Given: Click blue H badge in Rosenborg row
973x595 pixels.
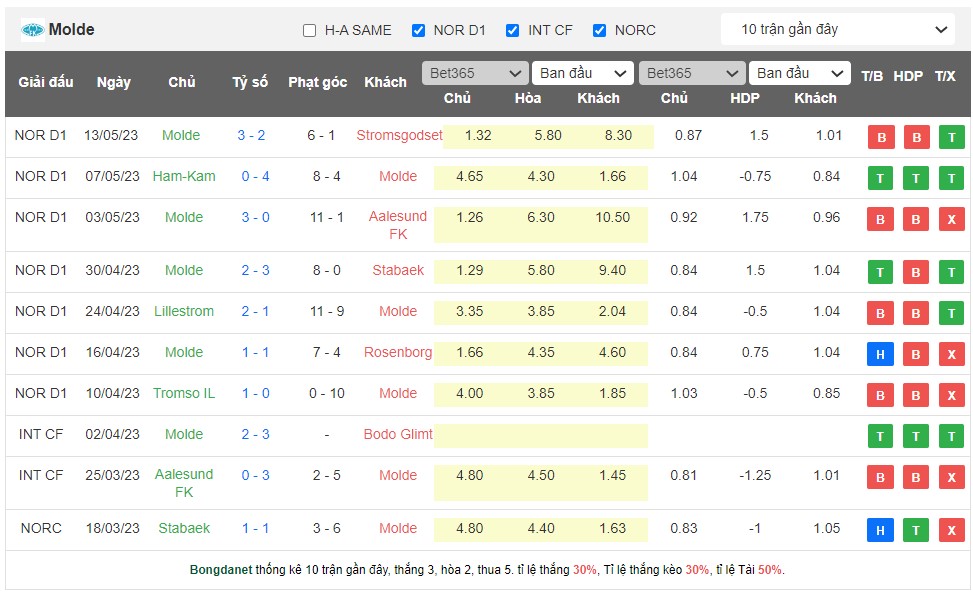Looking at the screenshot, I should (x=880, y=354).
